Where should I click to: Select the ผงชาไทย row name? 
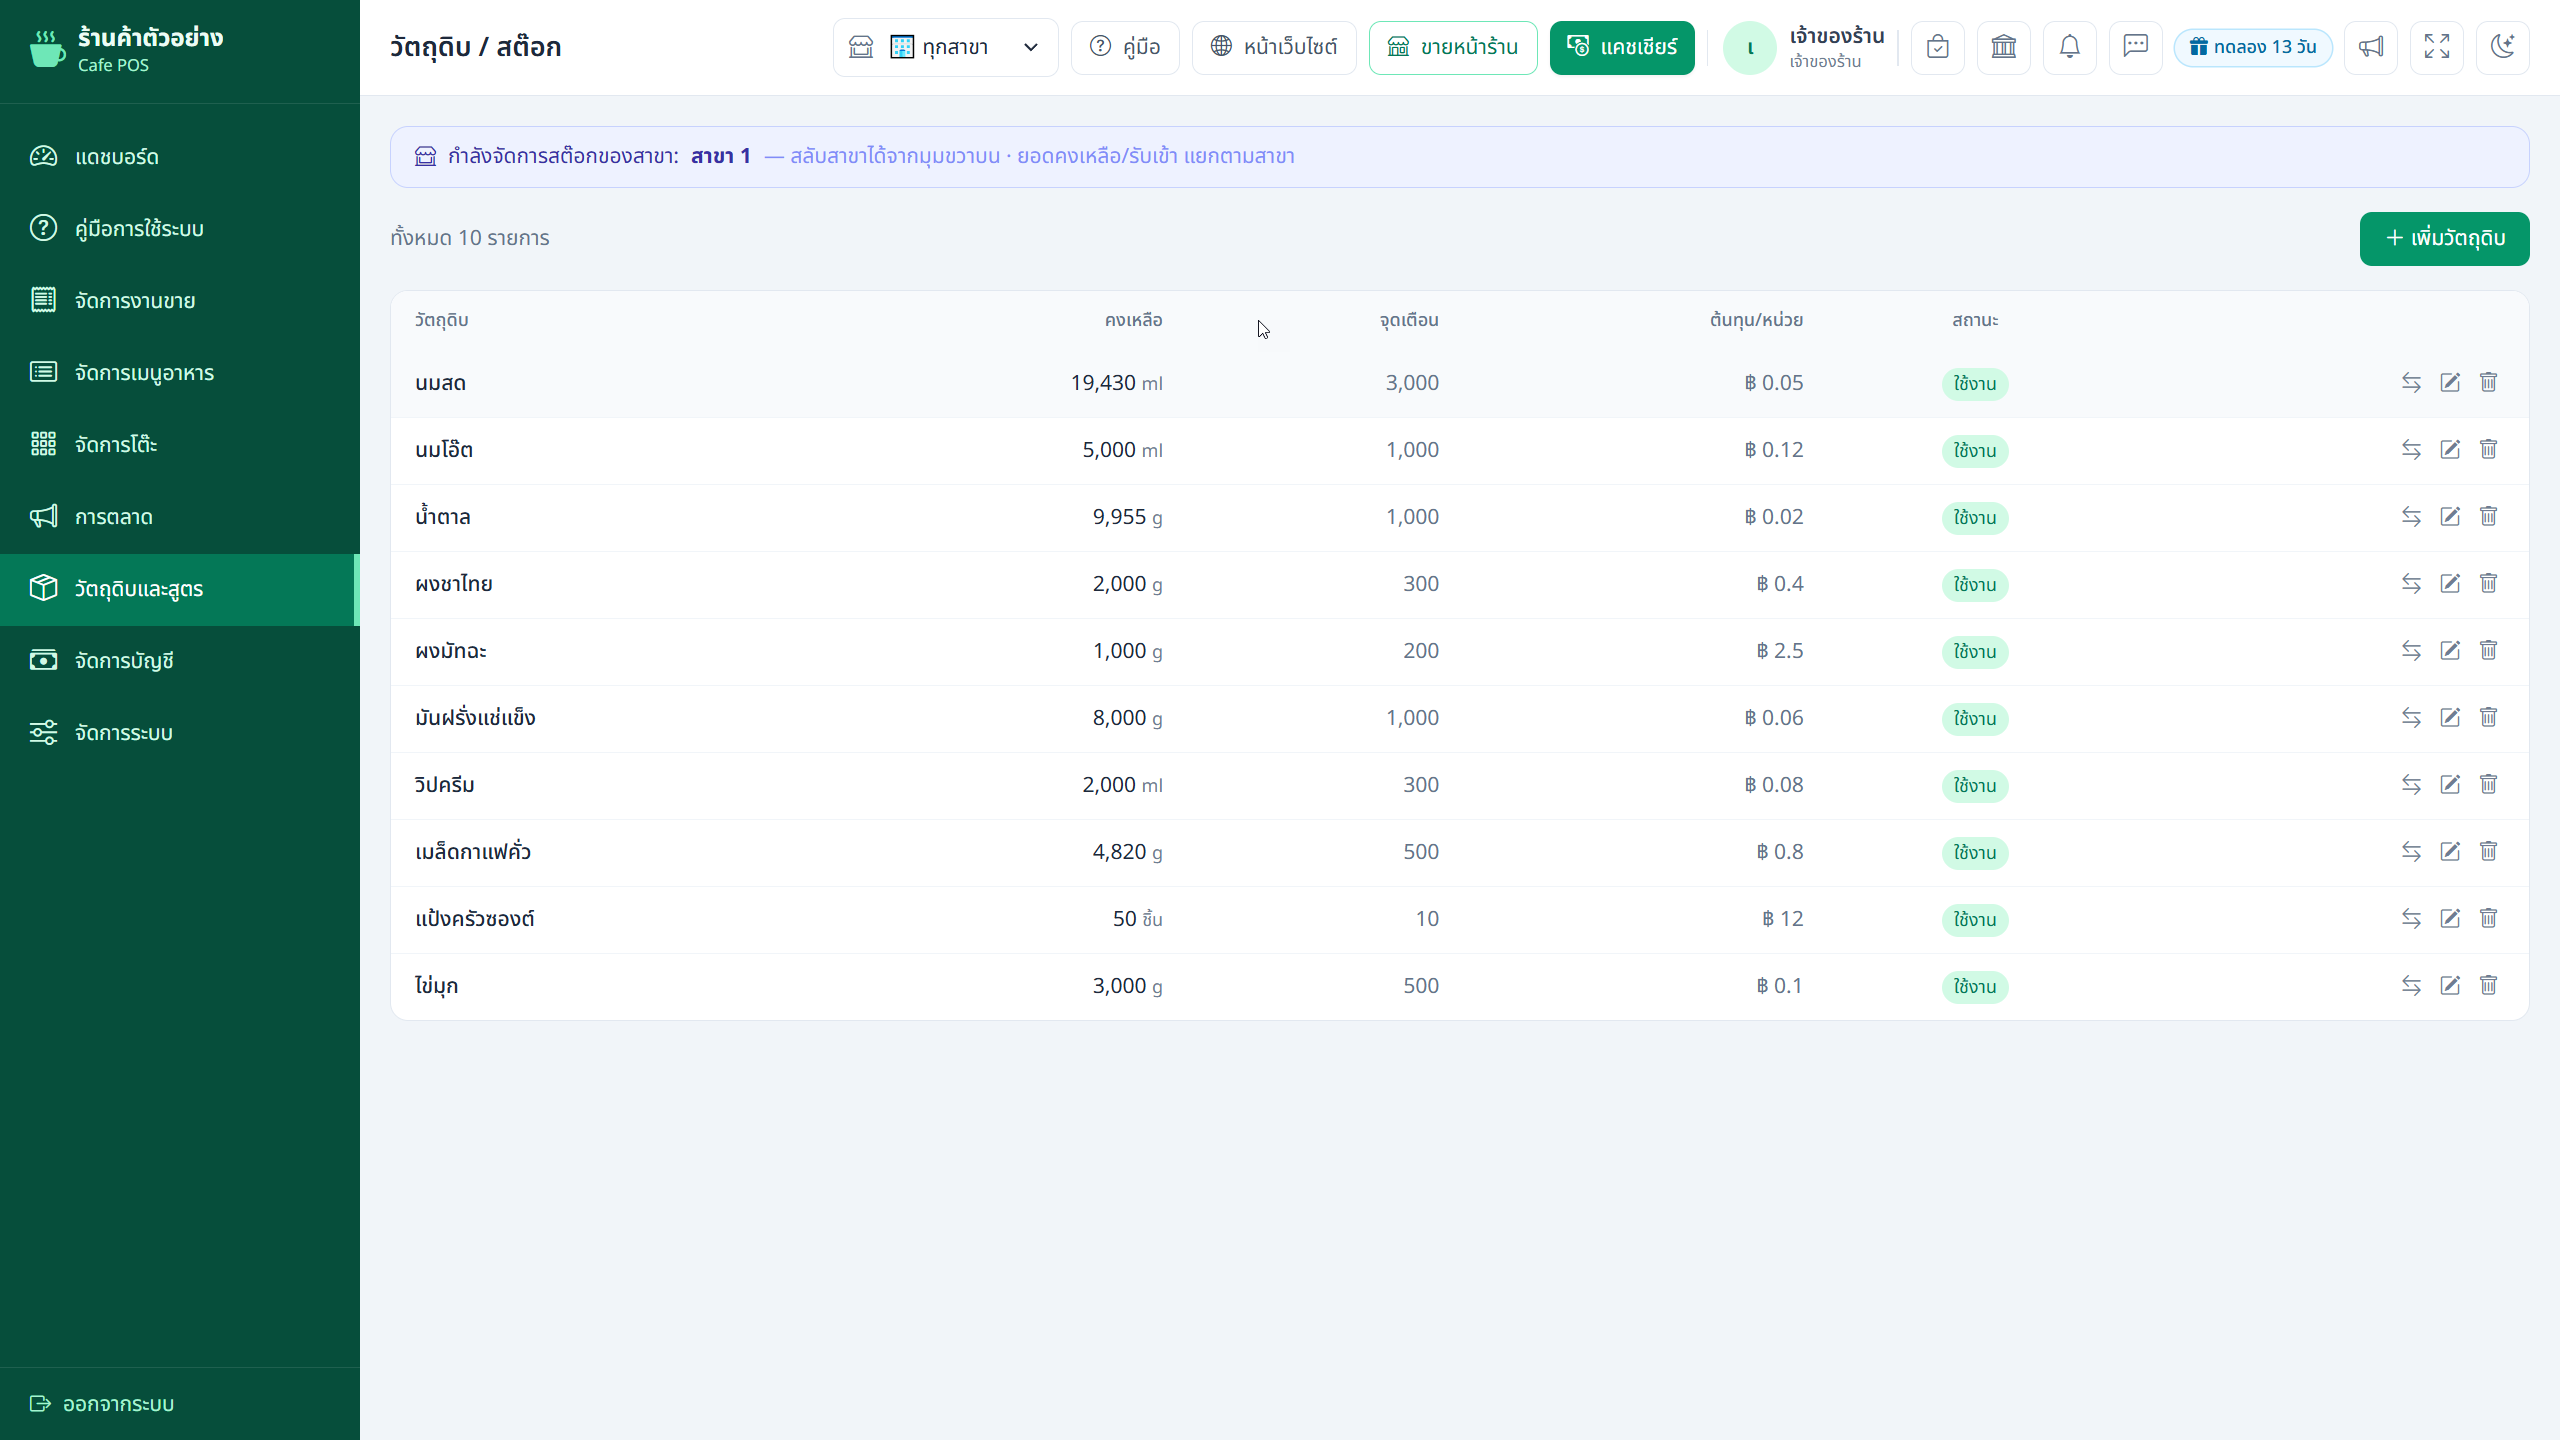[454, 584]
